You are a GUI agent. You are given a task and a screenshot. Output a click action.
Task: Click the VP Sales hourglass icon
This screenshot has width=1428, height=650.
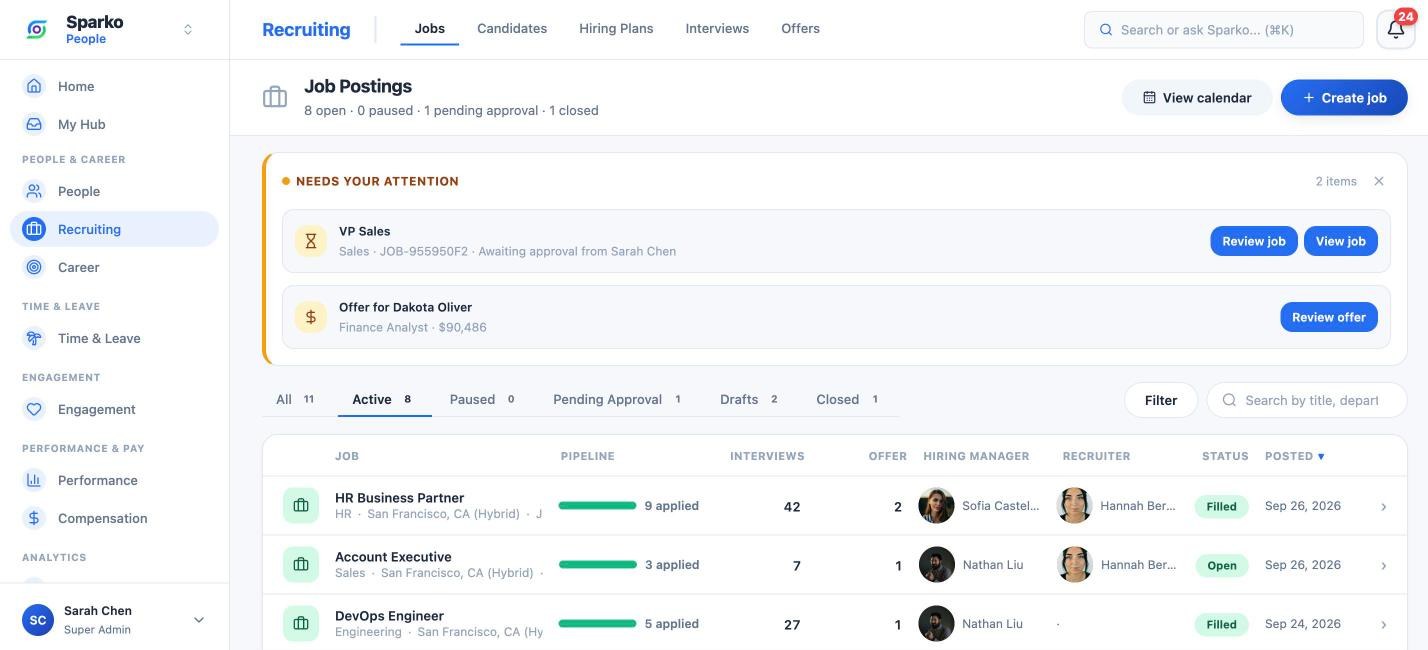(311, 241)
